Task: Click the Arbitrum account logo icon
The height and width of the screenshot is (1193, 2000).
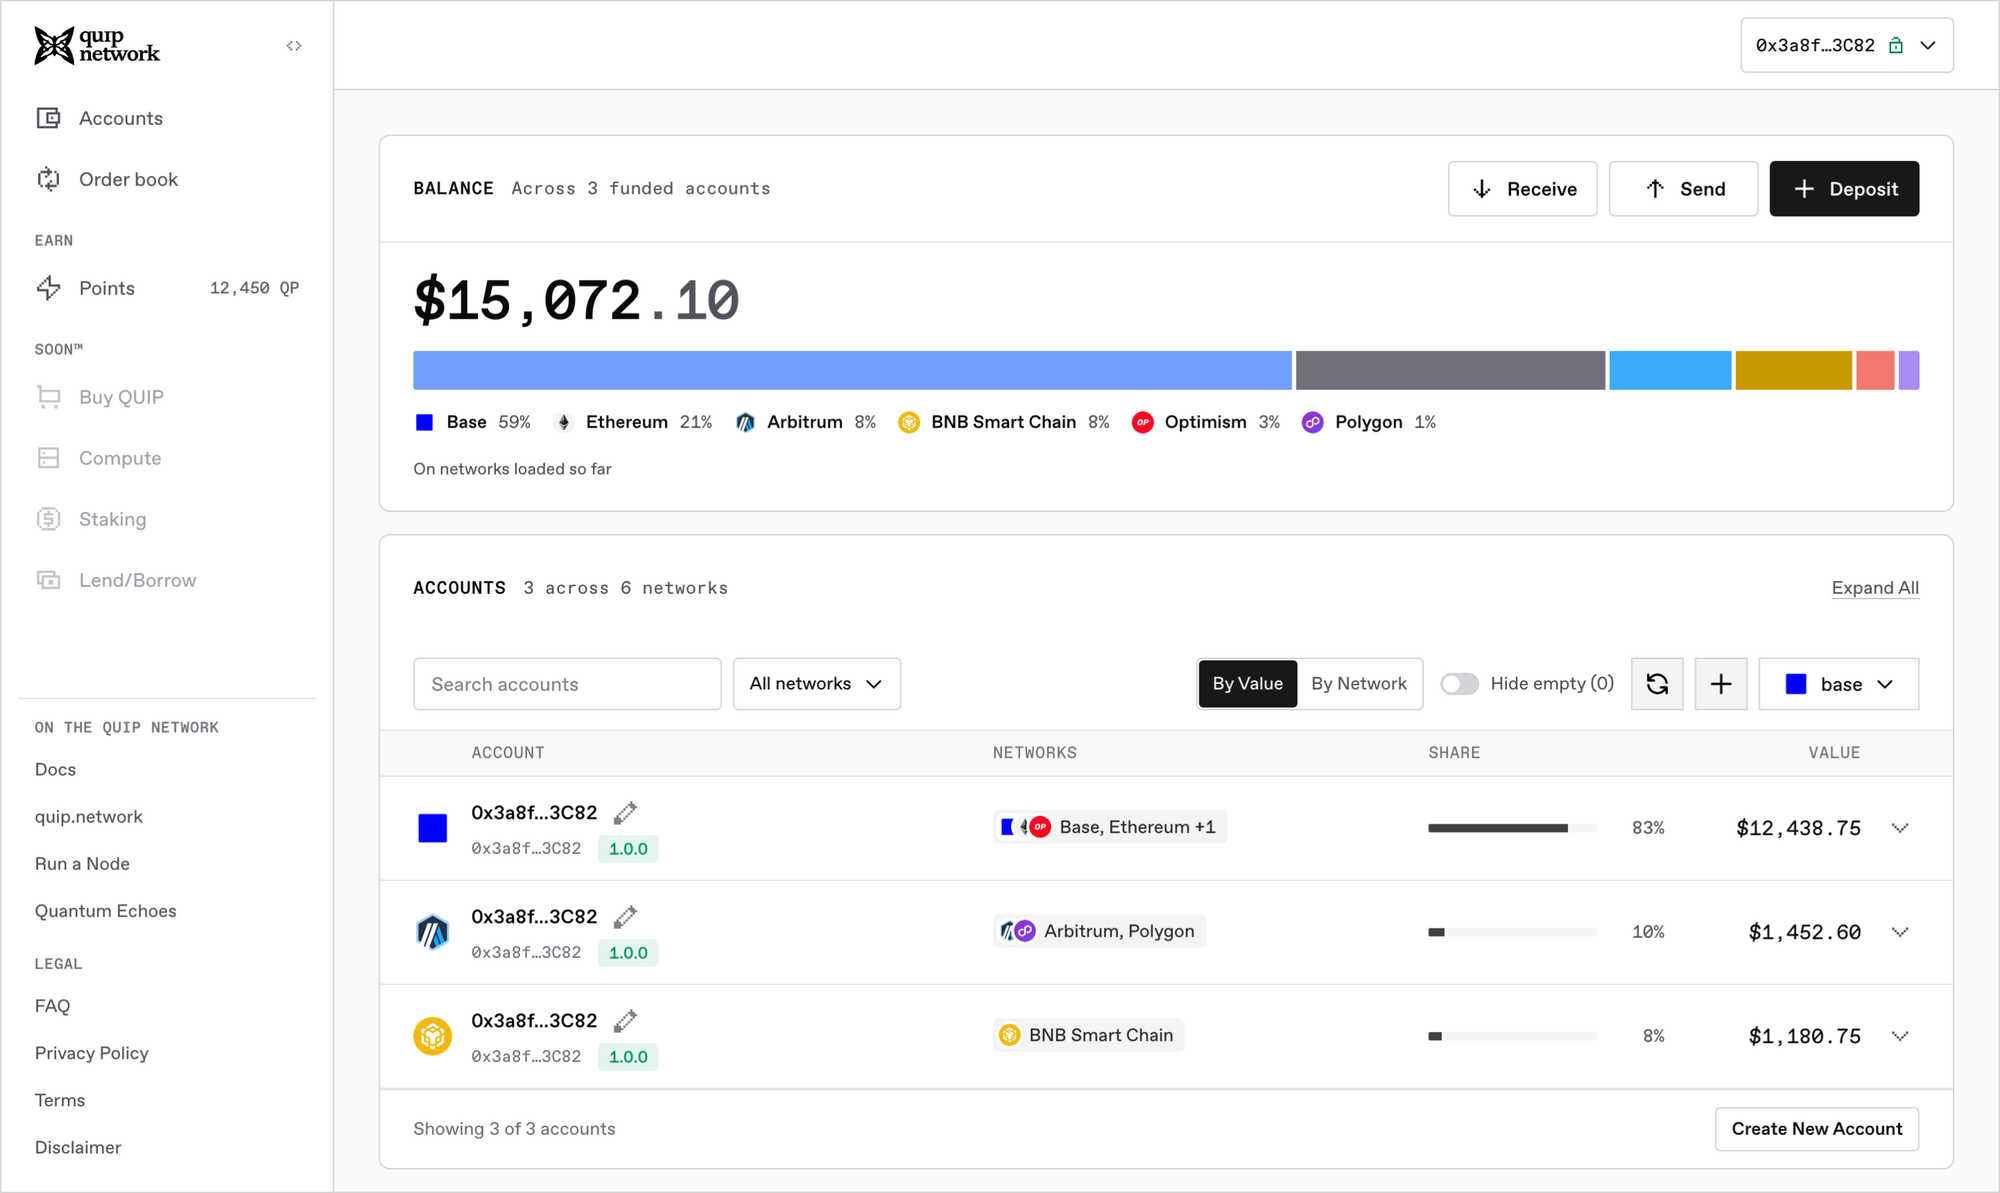Action: pos(433,932)
